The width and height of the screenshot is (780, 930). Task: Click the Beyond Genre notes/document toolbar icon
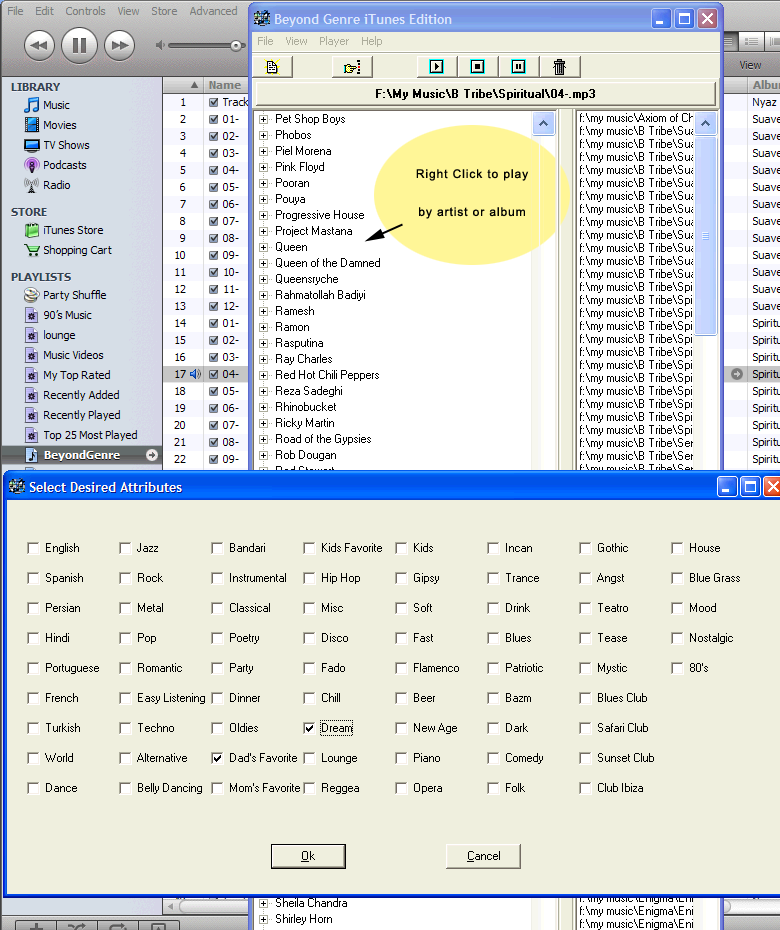pos(272,67)
